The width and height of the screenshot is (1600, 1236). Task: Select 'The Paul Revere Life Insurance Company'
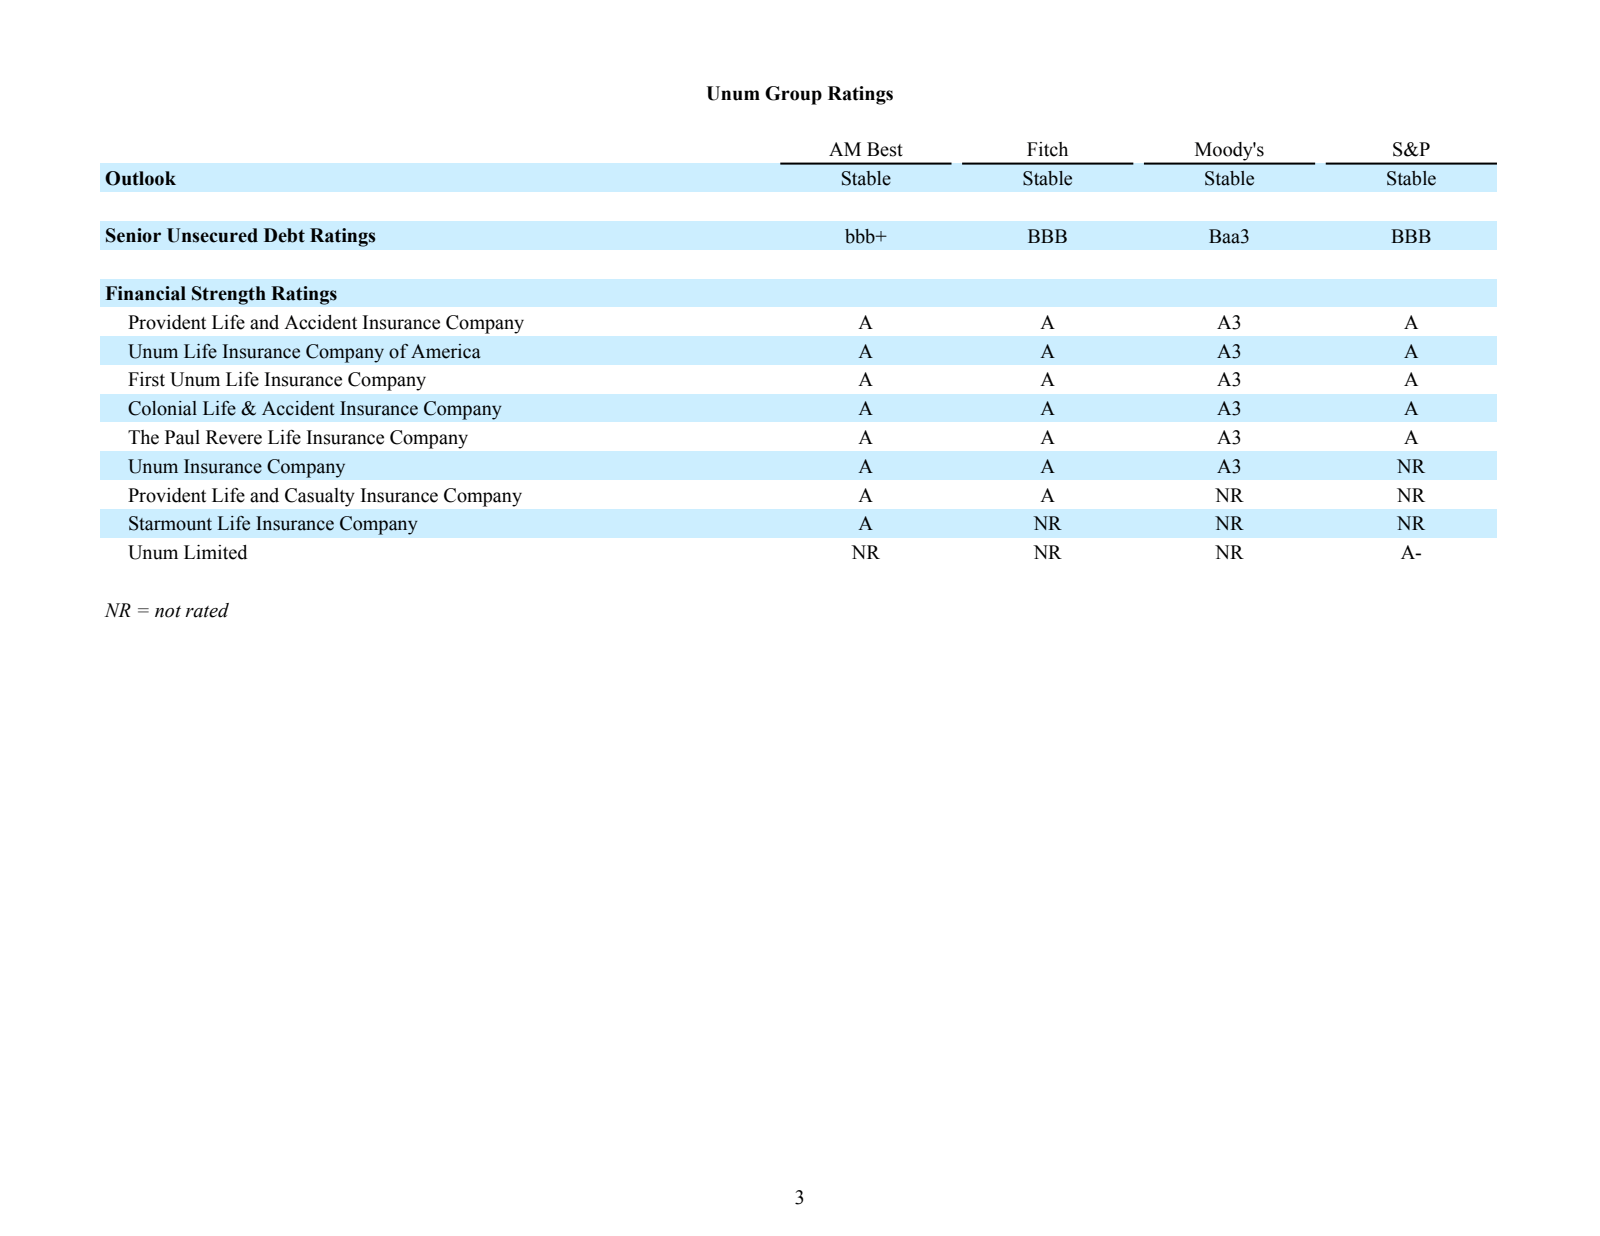coord(297,437)
